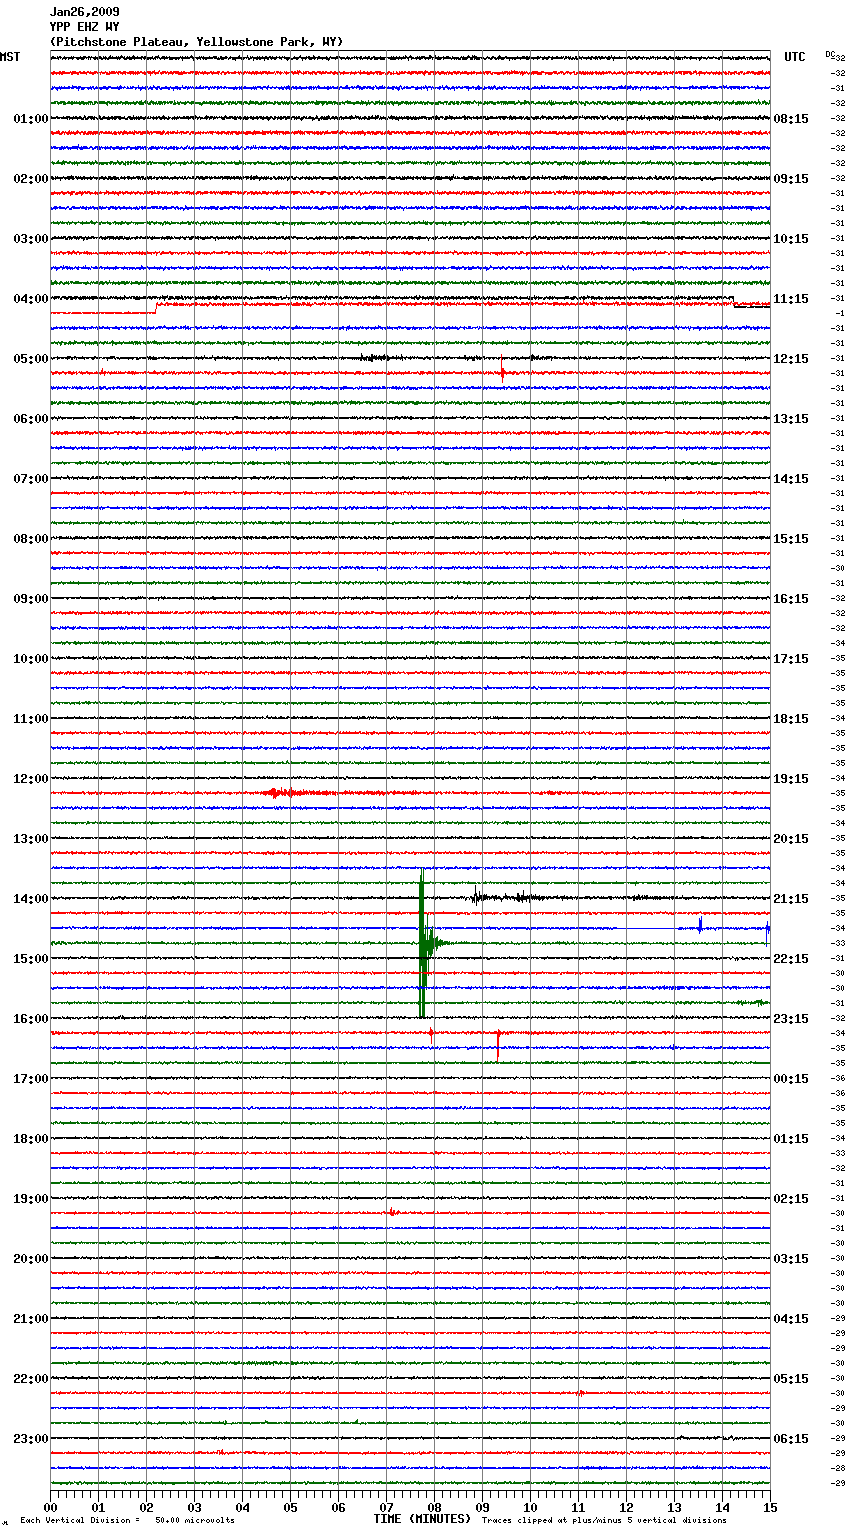Select the 07:00 MST hour label

click(30, 479)
